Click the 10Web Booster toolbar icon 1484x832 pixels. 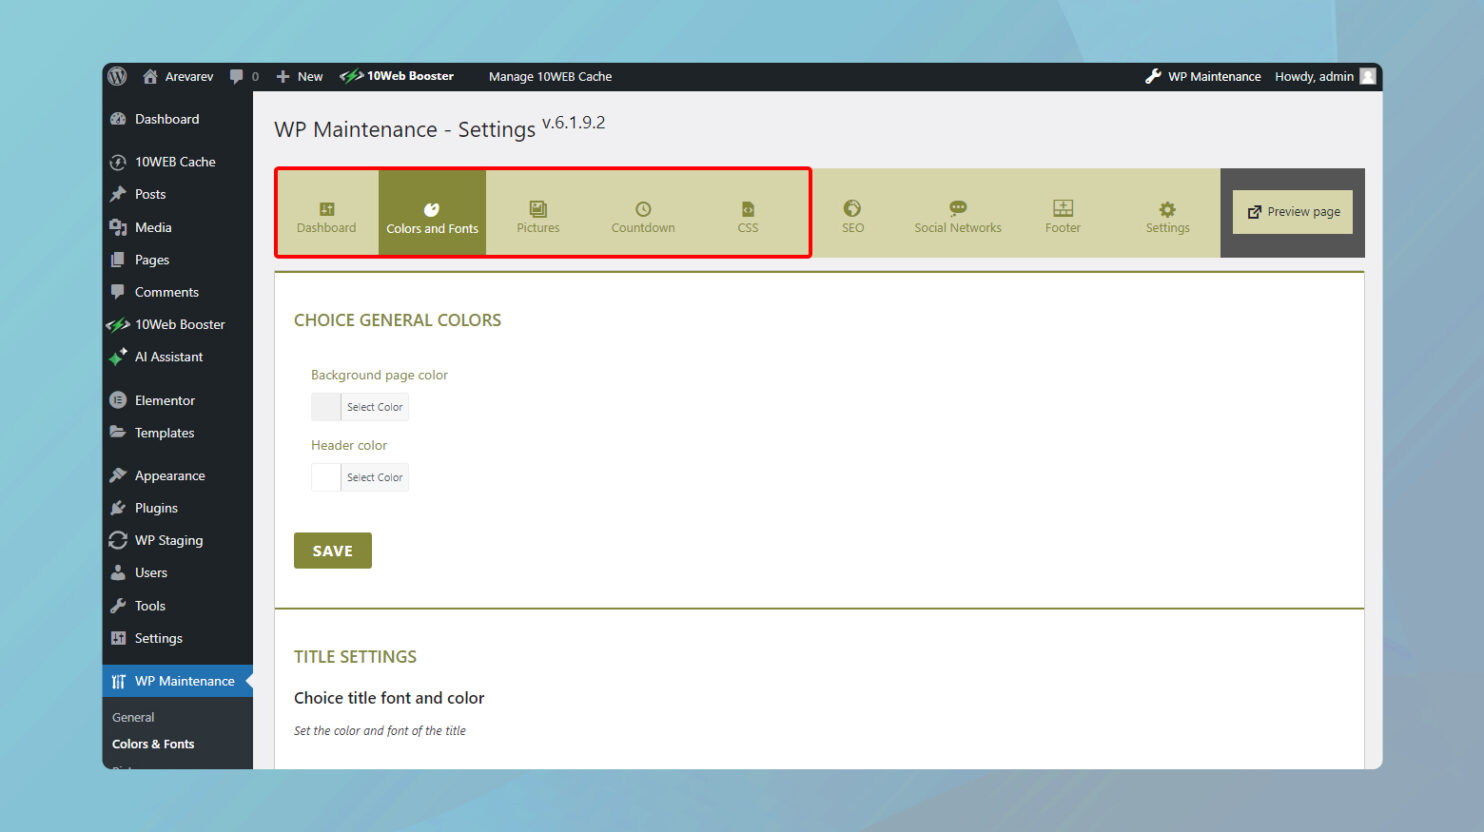[x=397, y=76]
